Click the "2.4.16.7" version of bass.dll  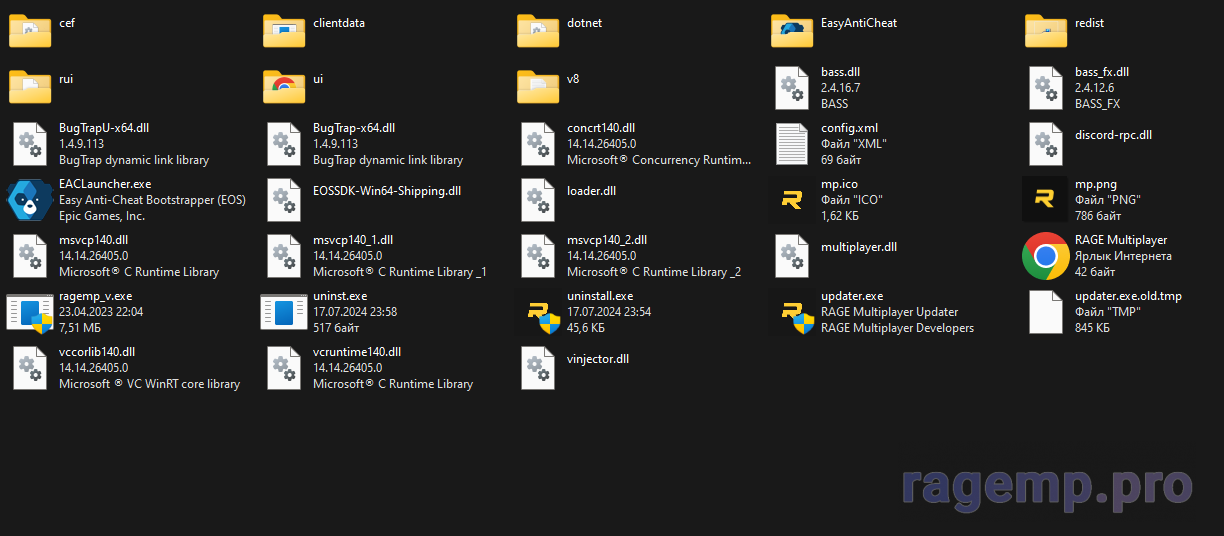(x=841, y=88)
